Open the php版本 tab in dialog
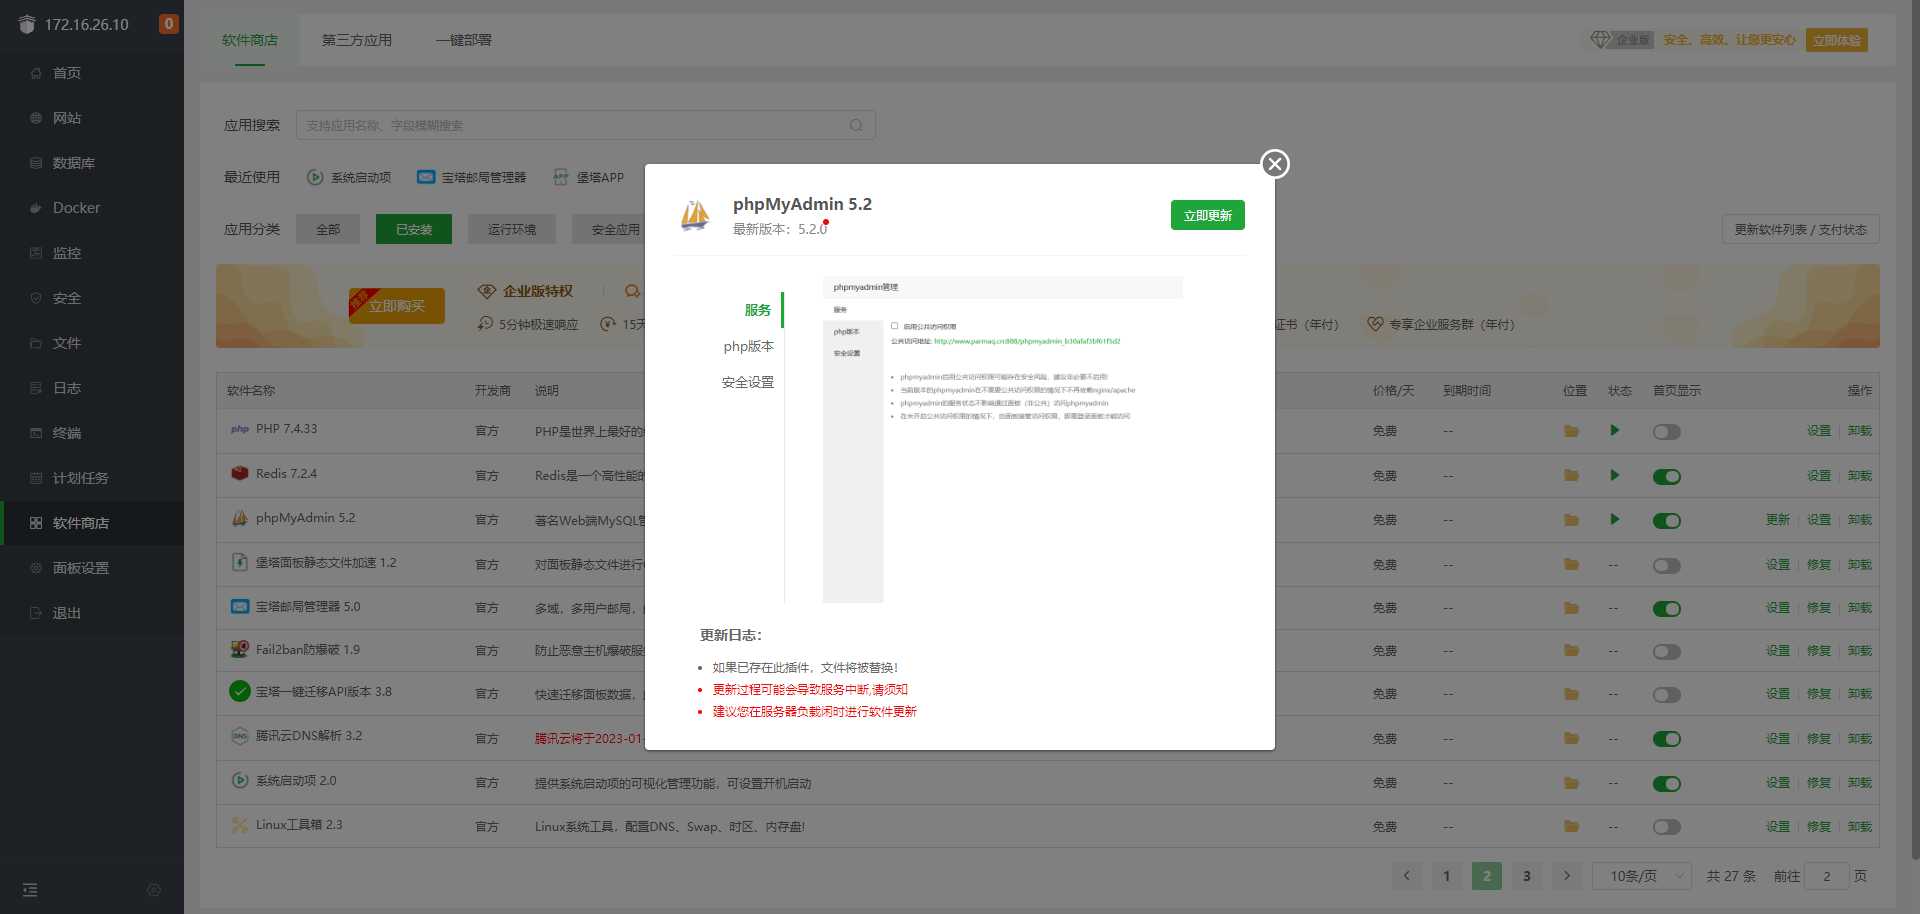 tap(748, 346)
